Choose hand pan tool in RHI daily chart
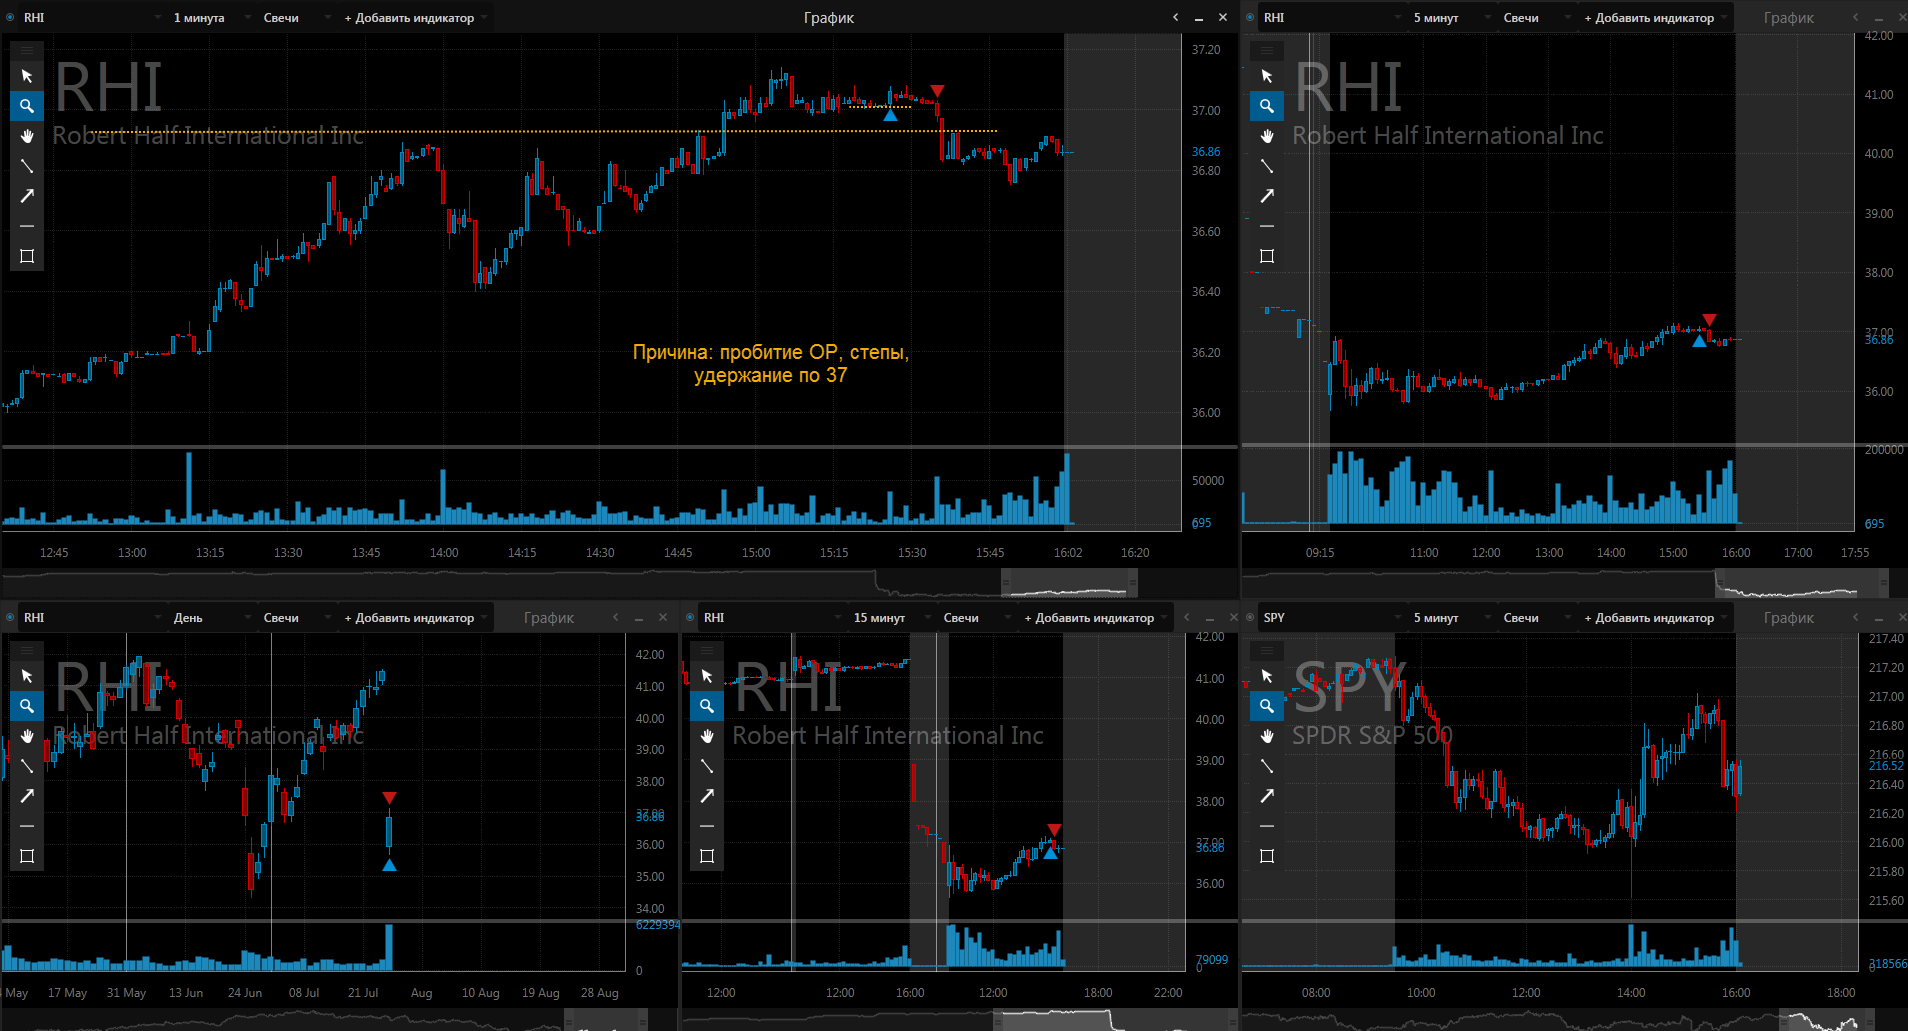 27,736
